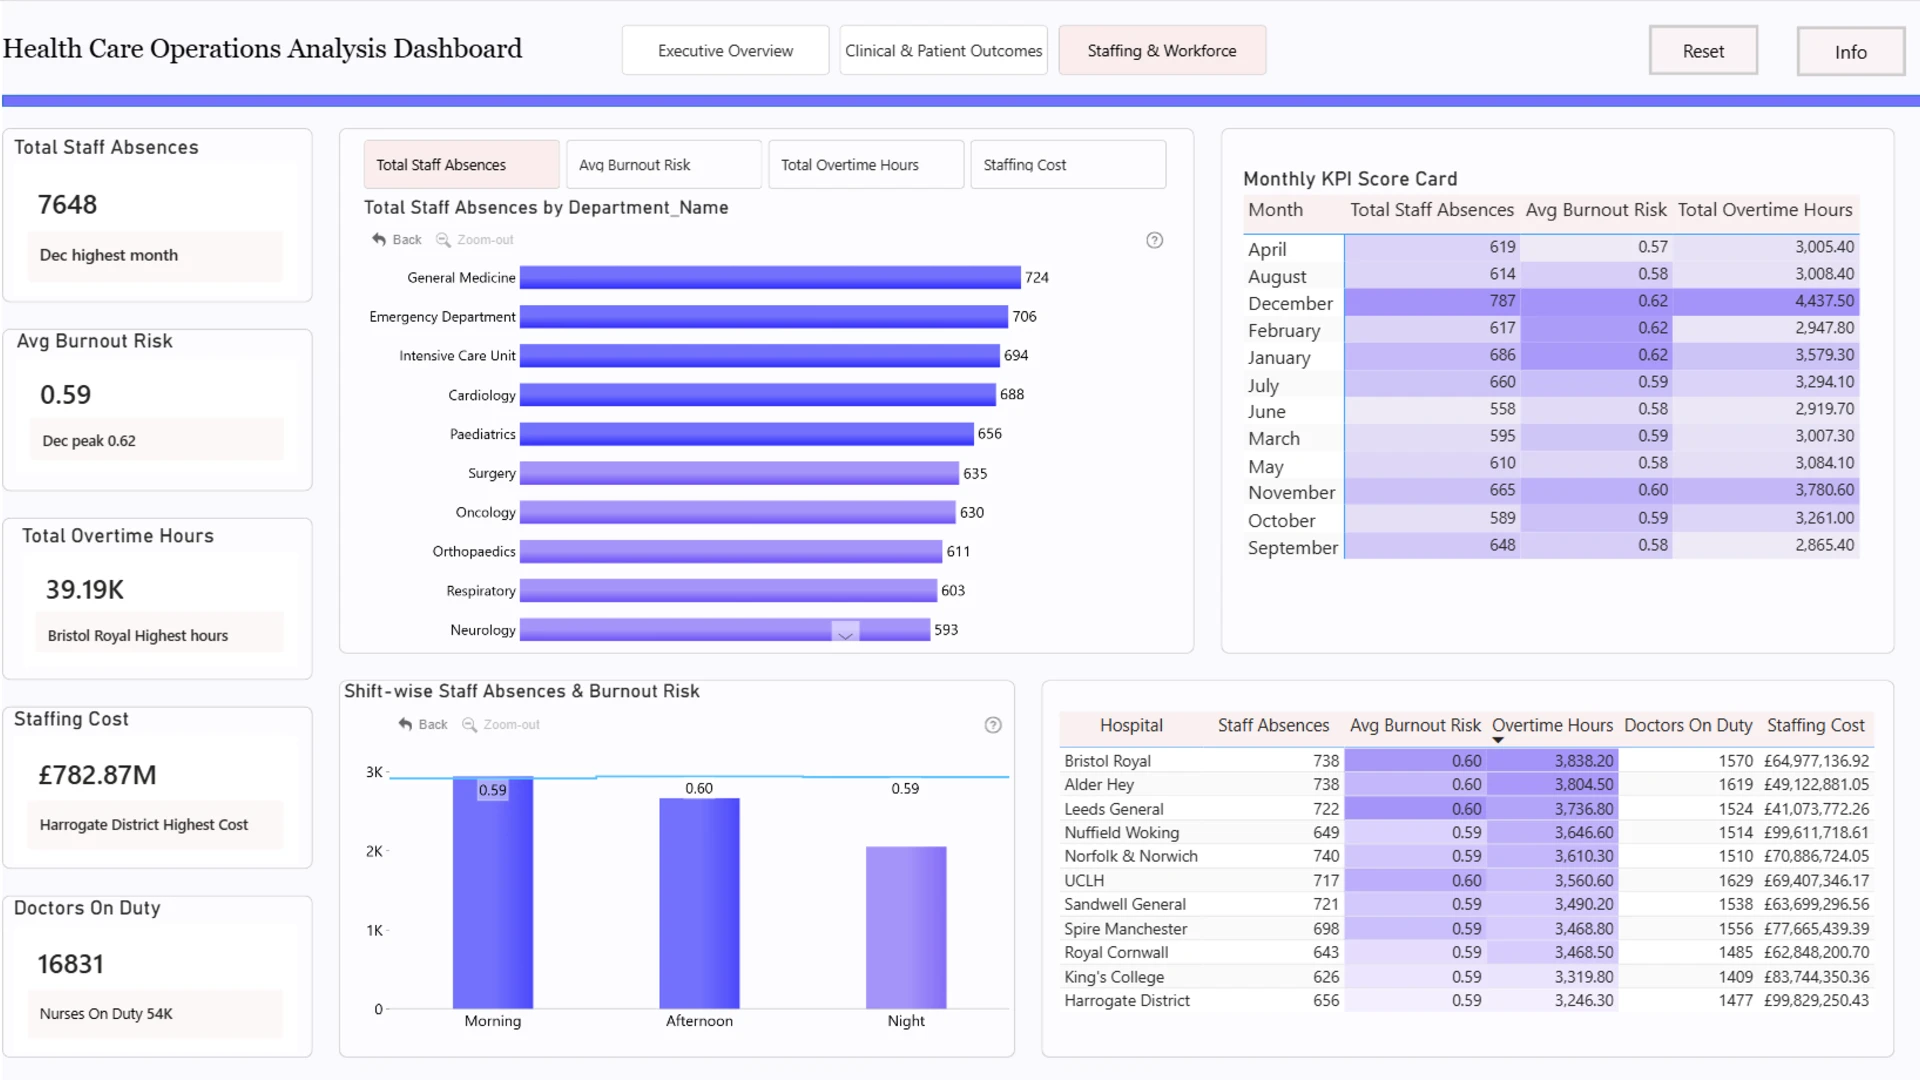The image size is (1920, 1080).
Task: Click September month label in score card
Action: (1292, 547)
